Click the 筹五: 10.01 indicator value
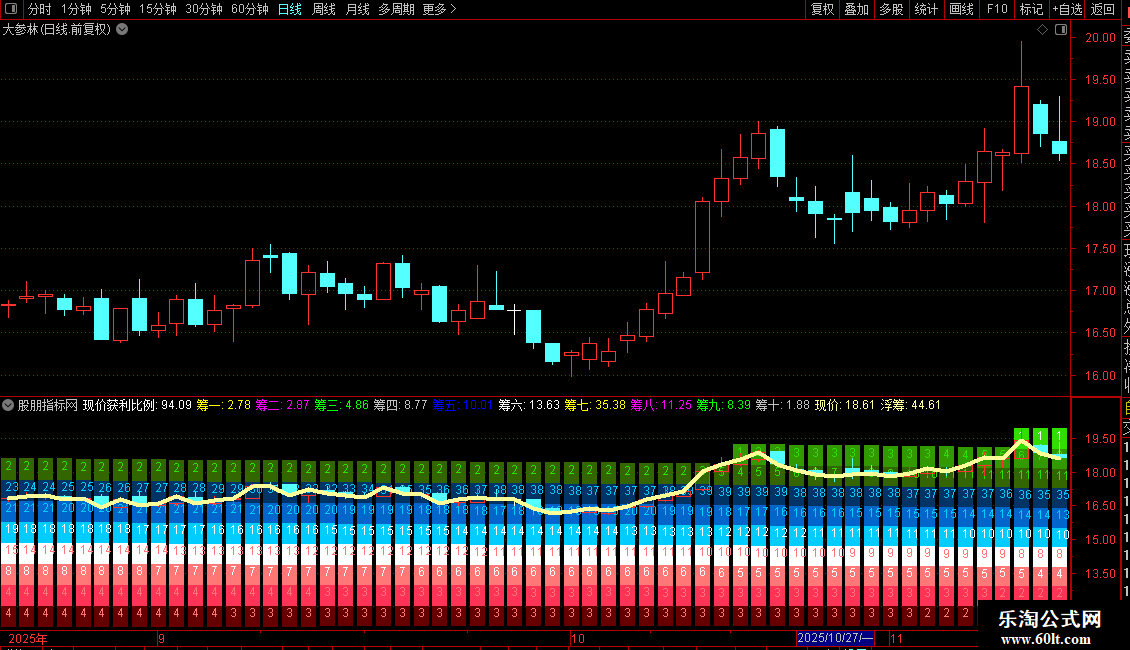The width and height of the screenshot is (1130, 650). click(462, 405)
